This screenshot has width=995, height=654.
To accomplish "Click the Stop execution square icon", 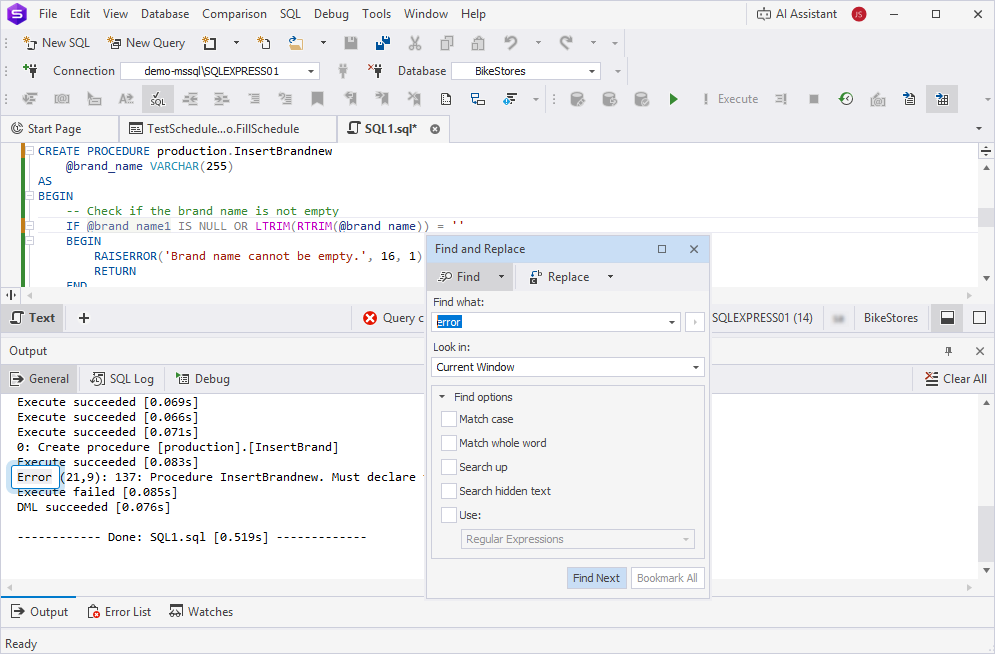I will (x=814, y=99).
